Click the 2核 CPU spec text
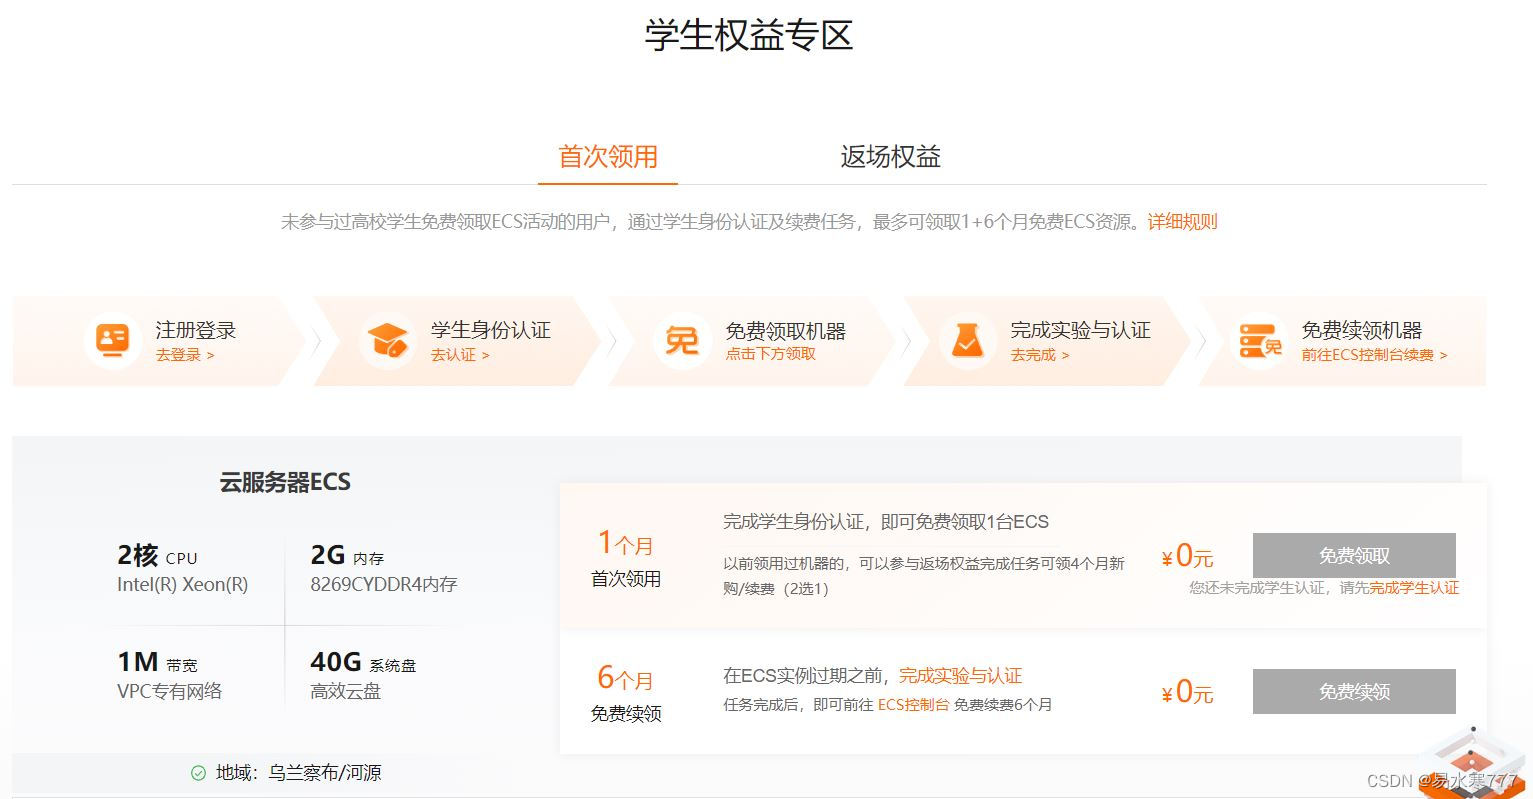This screenshot has width=1533, height=799. [157, 555]
